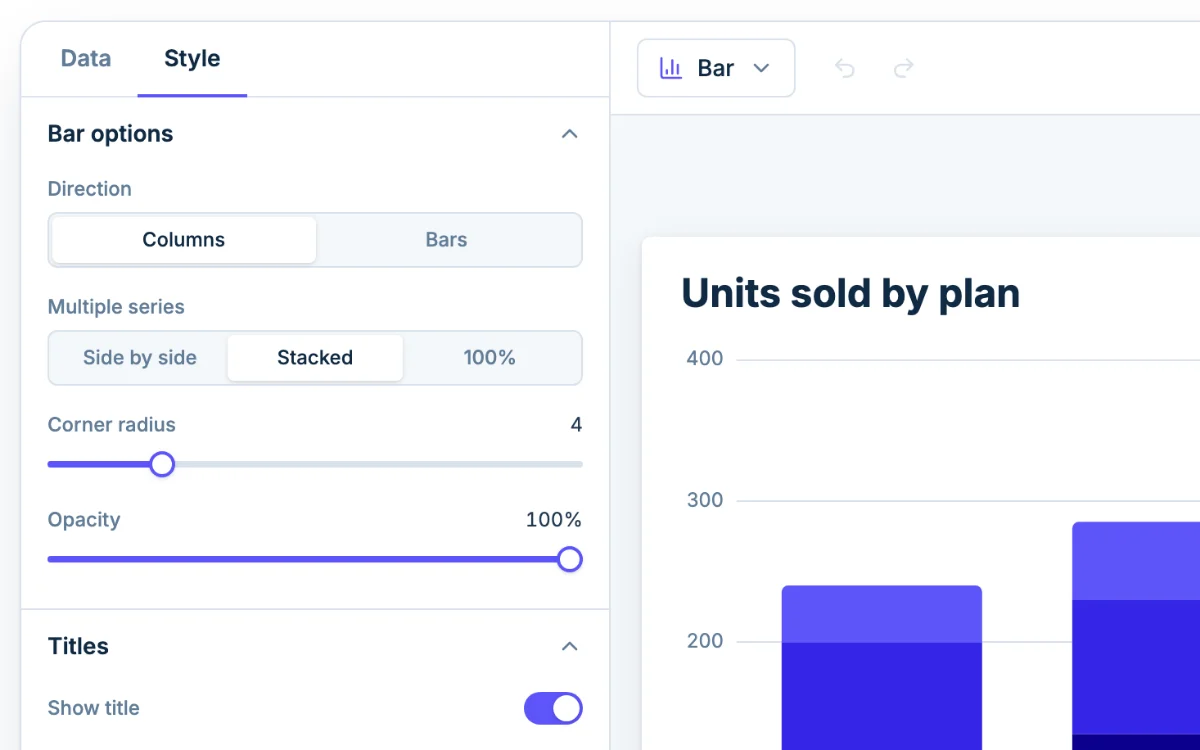
Task: Click the lighter top segment of the first column
Action: [882, 614]
